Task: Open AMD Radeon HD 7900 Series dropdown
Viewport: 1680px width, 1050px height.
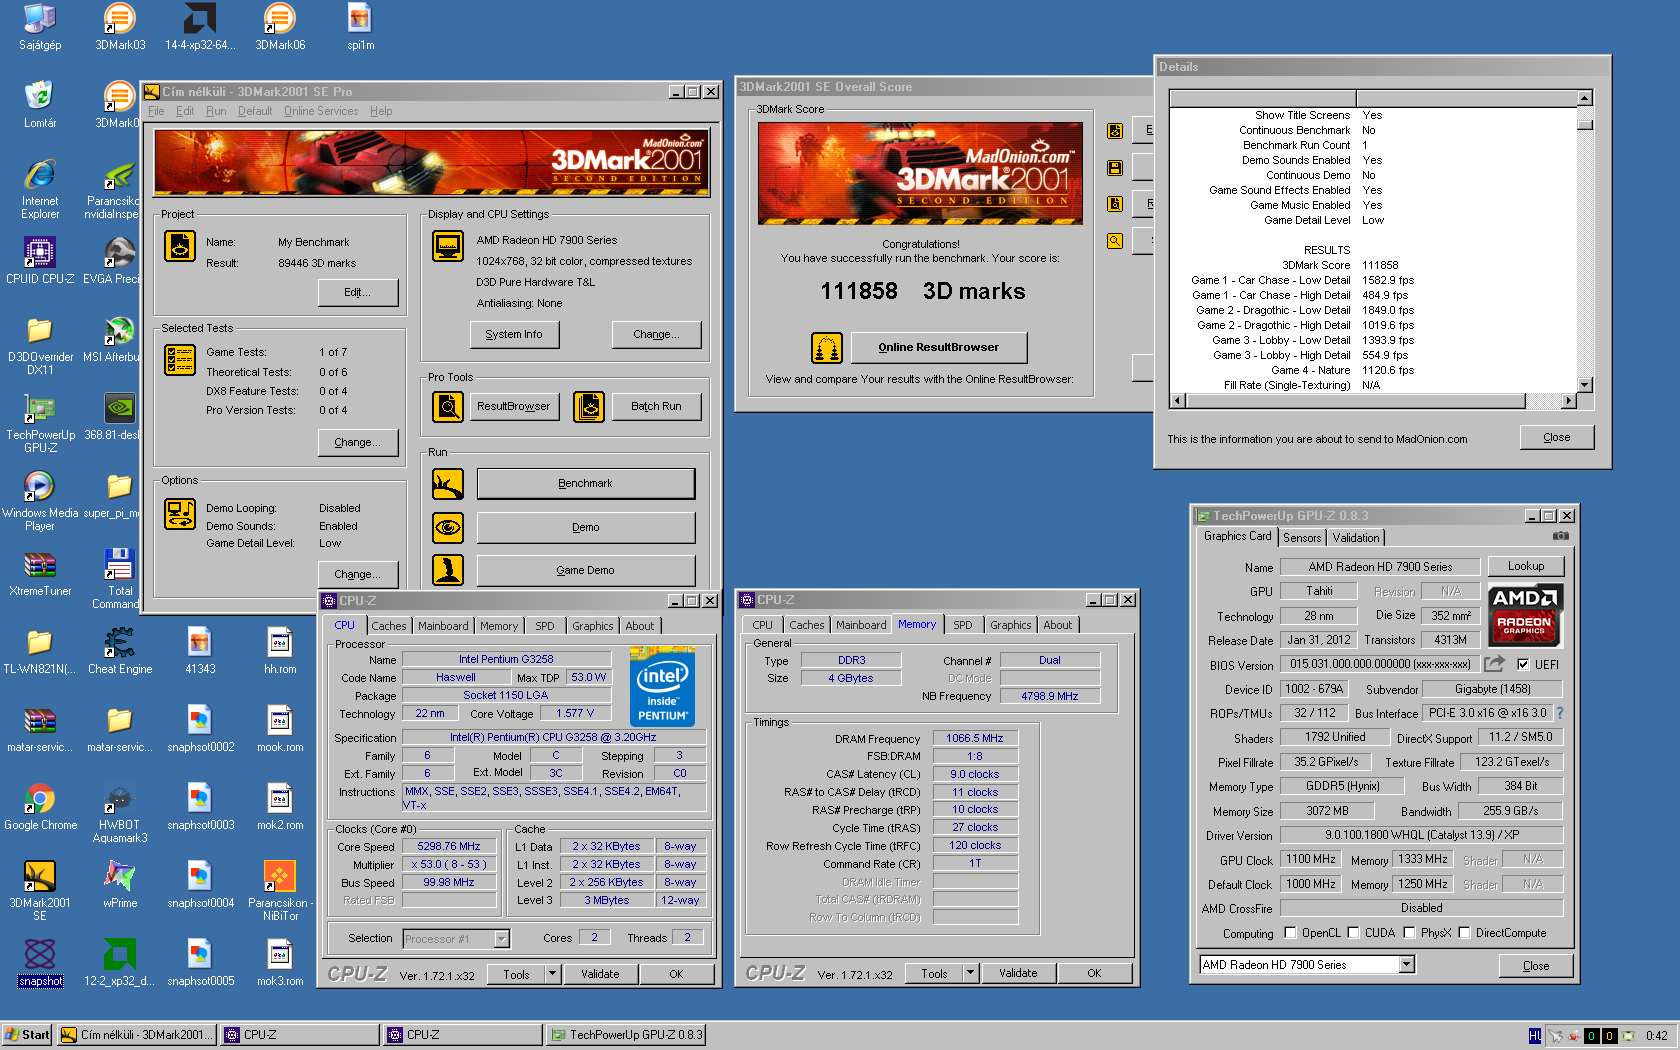Action: pos(1407,965)
